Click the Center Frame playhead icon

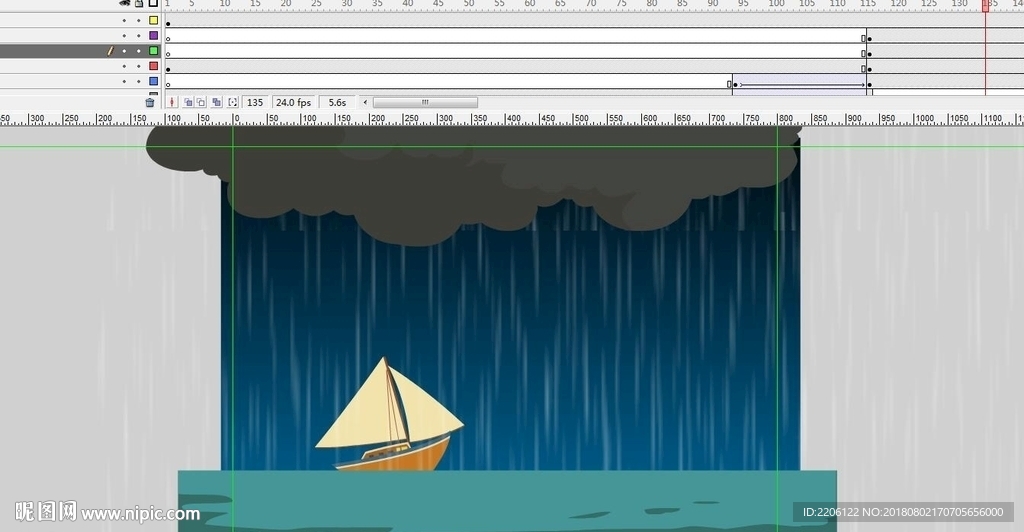[x=172, y=102]
